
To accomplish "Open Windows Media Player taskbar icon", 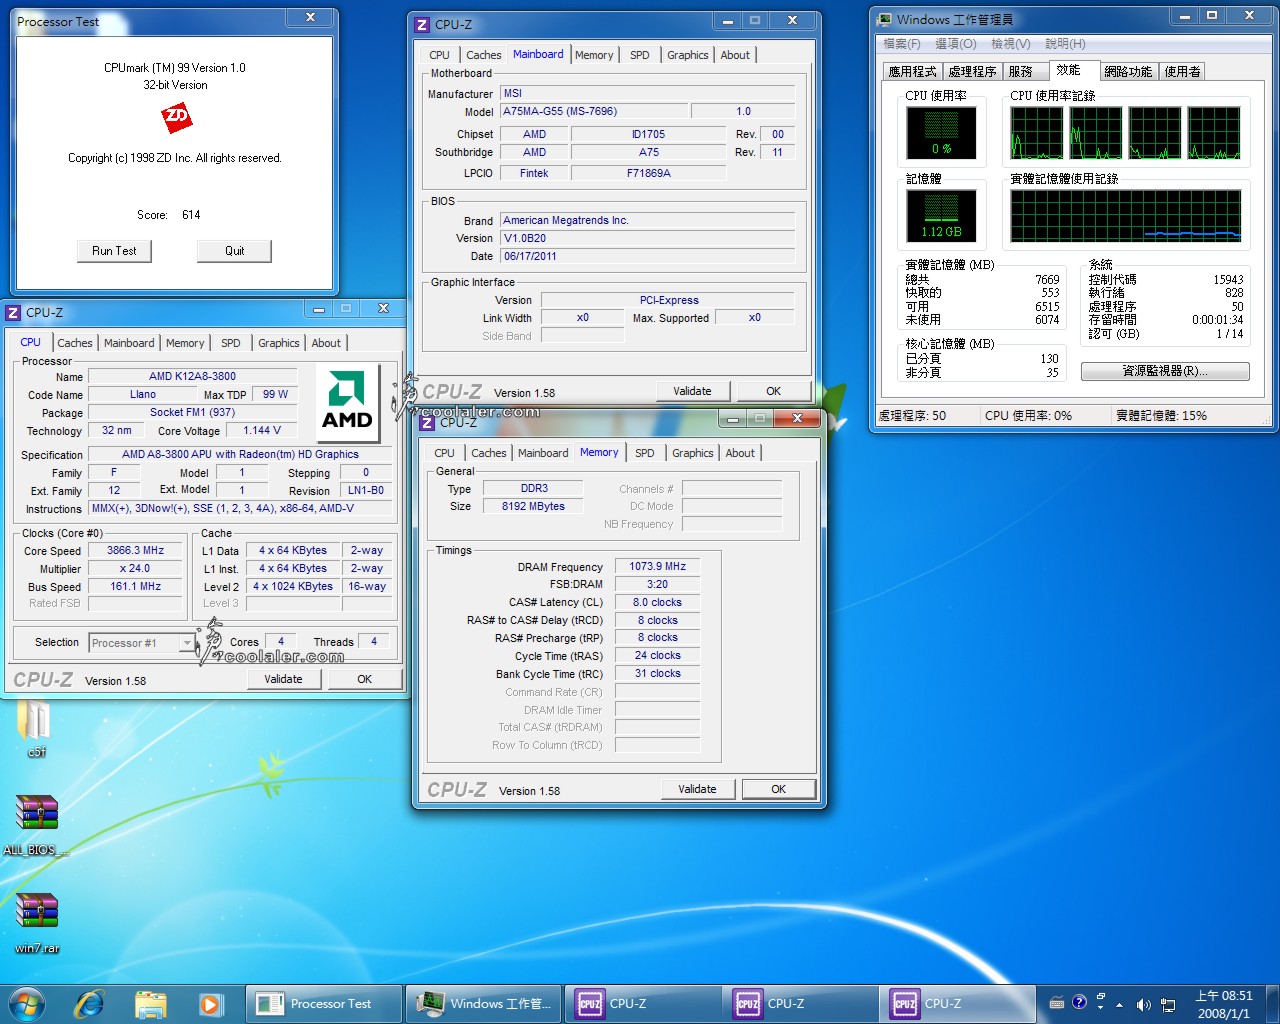I will [x=210, y=1003].
